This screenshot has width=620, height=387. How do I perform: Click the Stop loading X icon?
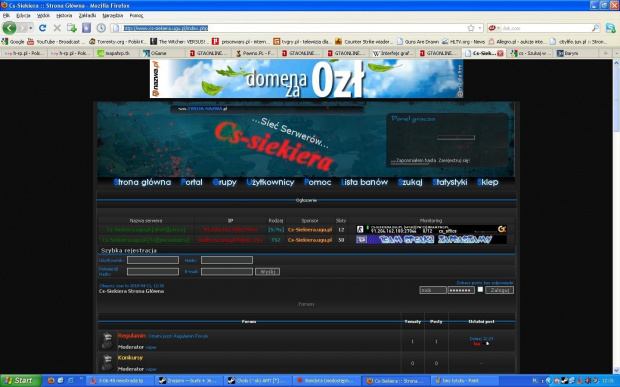(57, 28)
